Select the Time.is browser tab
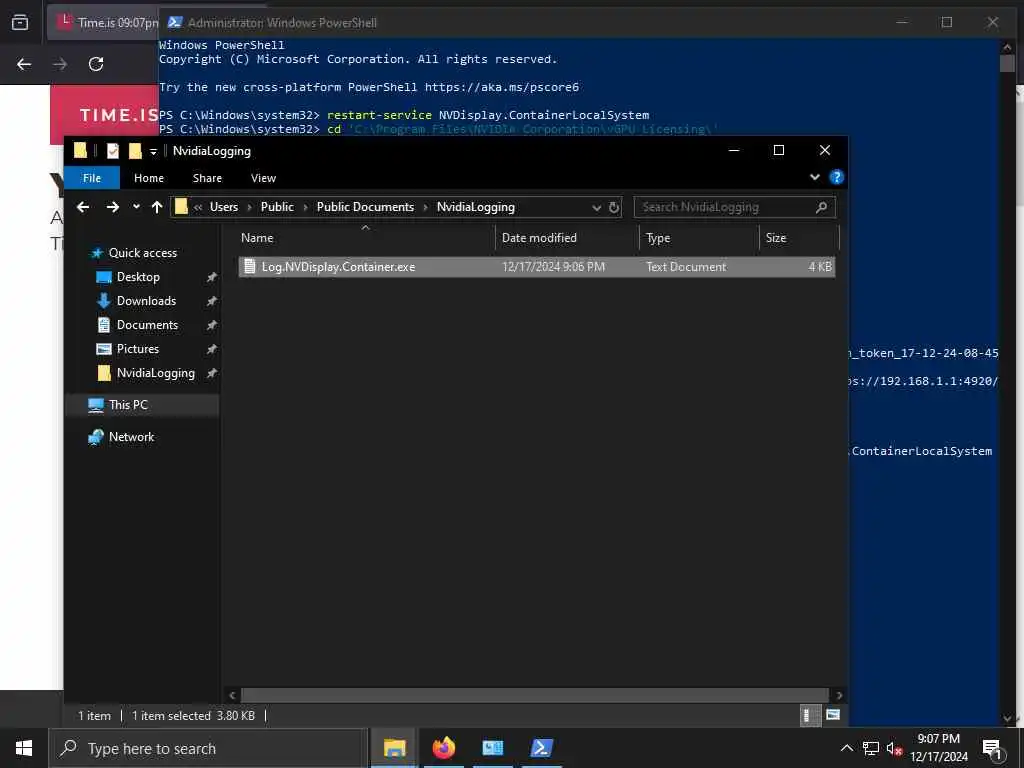 click(x=103, y=23)
